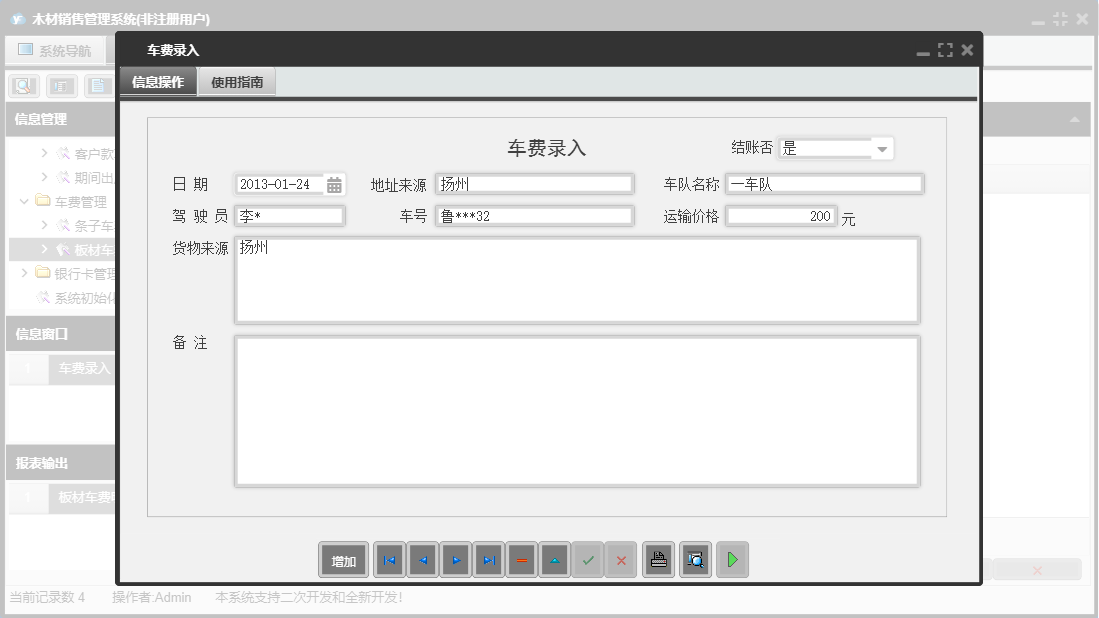Jump to the last record
The height and width of the screenshot is (618, 1099).
[488, 559]
